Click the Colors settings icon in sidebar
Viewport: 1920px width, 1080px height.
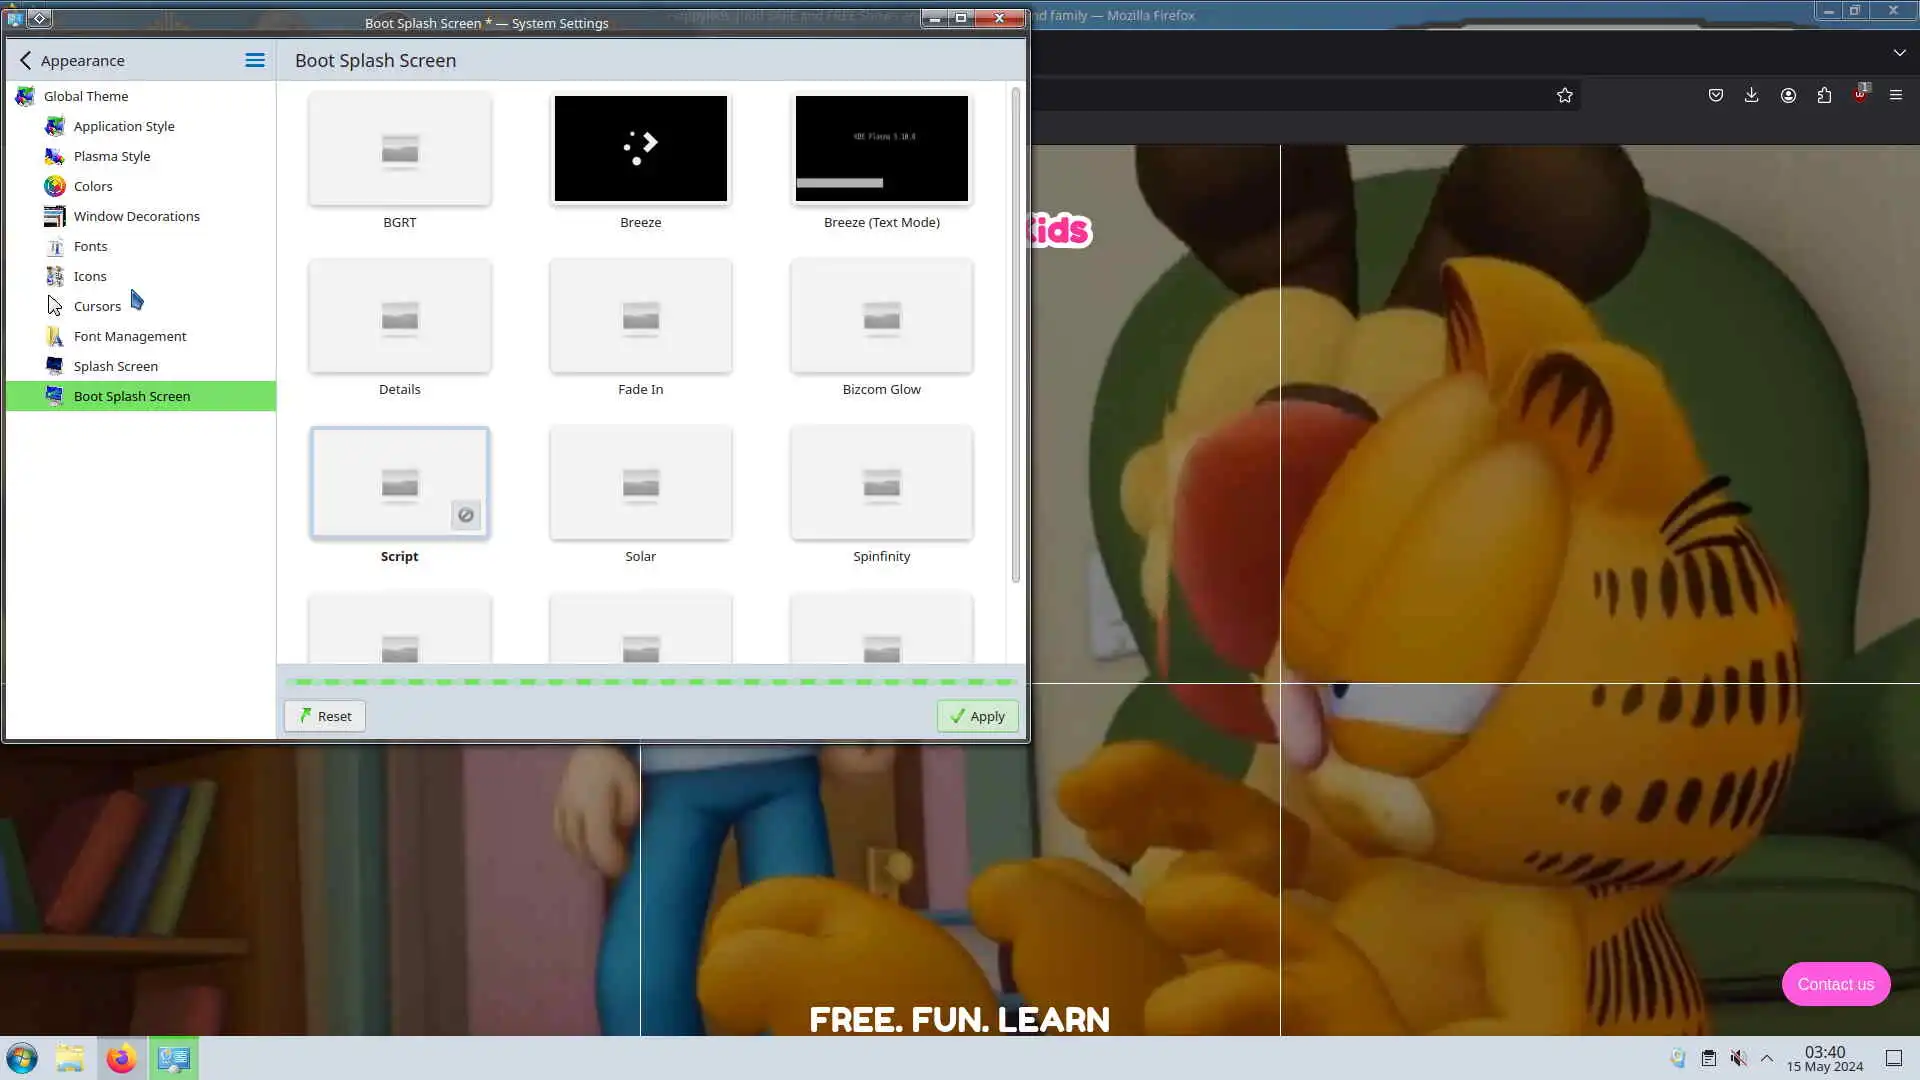tap(55, 186)
